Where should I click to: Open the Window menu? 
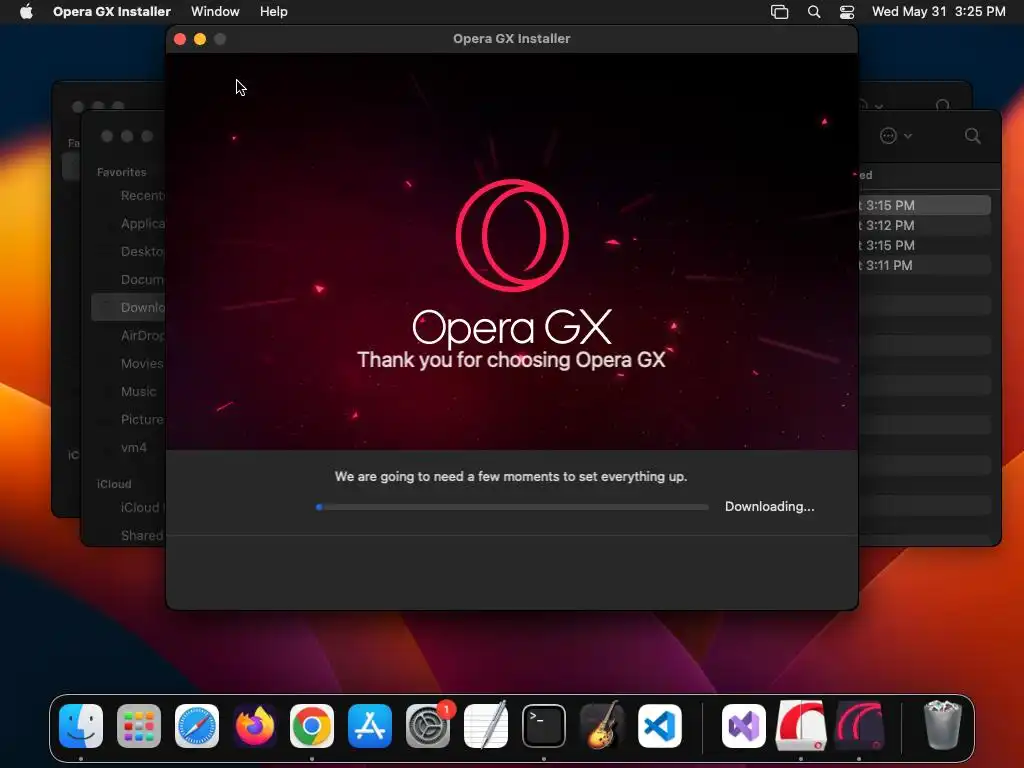[215, 12]
